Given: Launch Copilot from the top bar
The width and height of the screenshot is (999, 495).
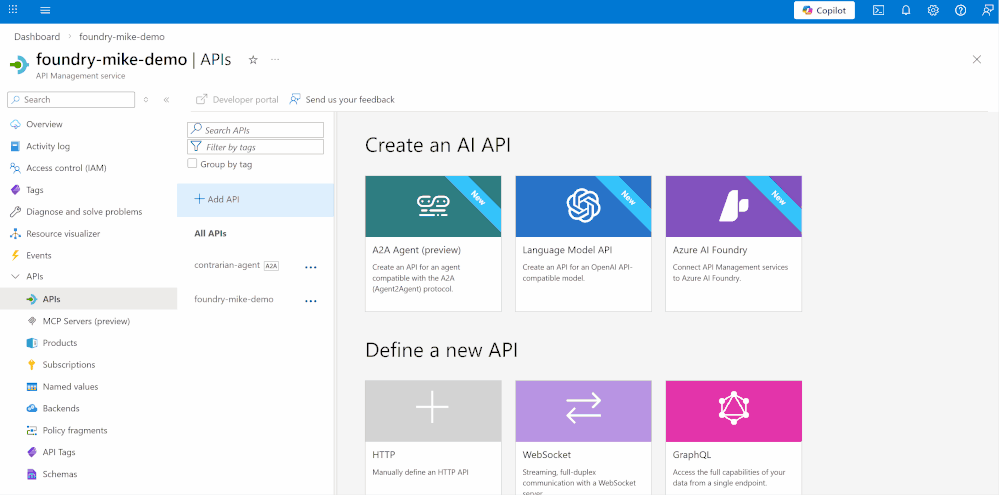Looking at the screenshot, I should (x=824, y=10).
